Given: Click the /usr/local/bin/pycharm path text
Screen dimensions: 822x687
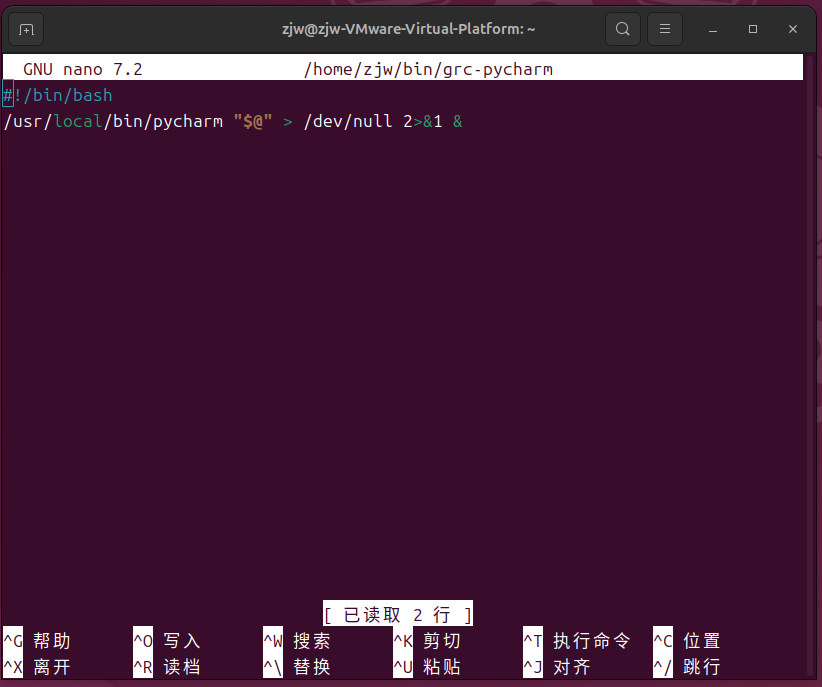Looking at the screenshot, I should coord(113,122).
